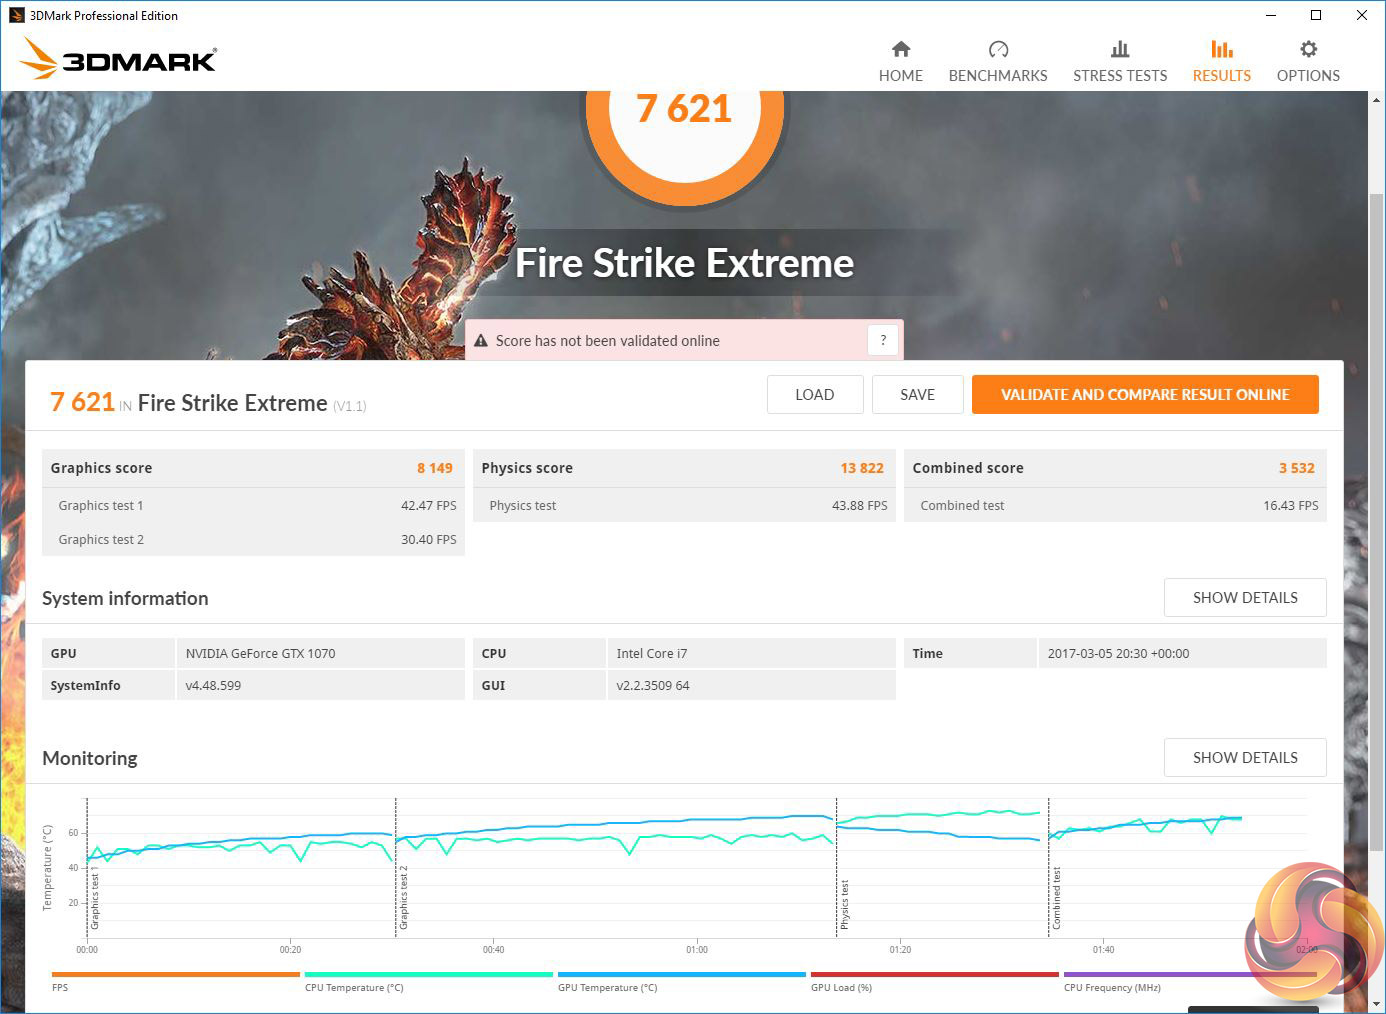Screen dimensions: 1386x1014
Task: Show details for Monitoring
Action: tap(1245, 758)
